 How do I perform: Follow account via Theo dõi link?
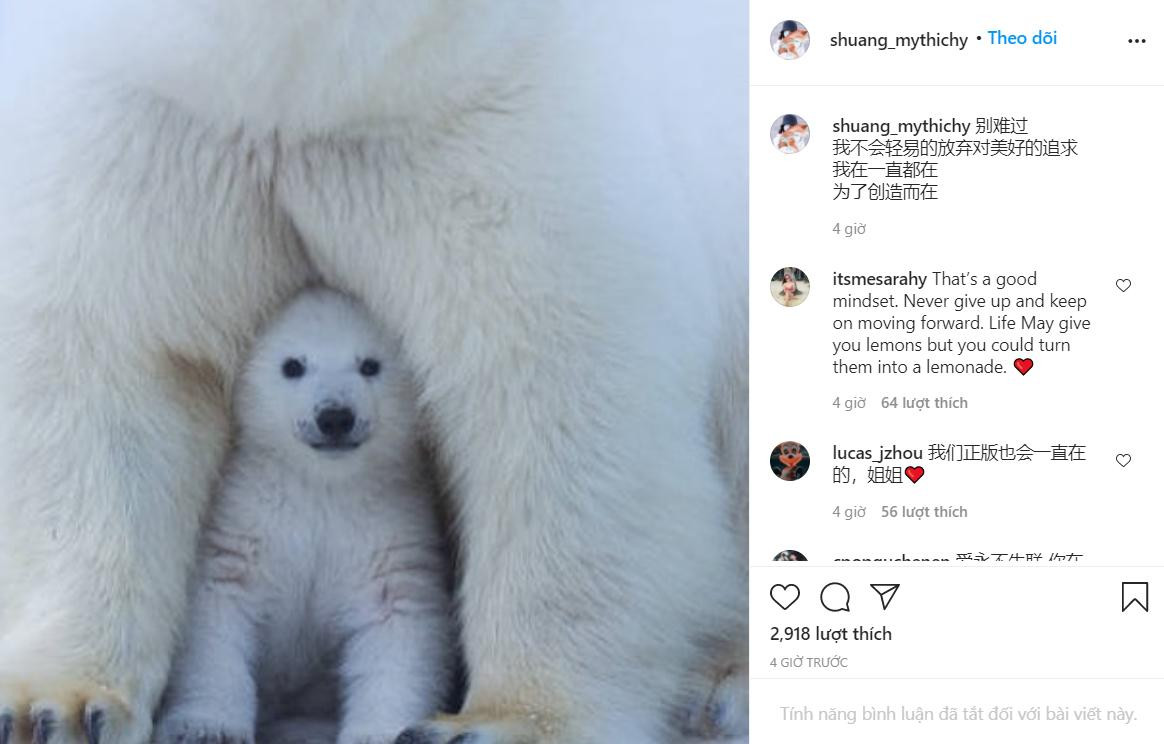click(x=1022, y=38)
